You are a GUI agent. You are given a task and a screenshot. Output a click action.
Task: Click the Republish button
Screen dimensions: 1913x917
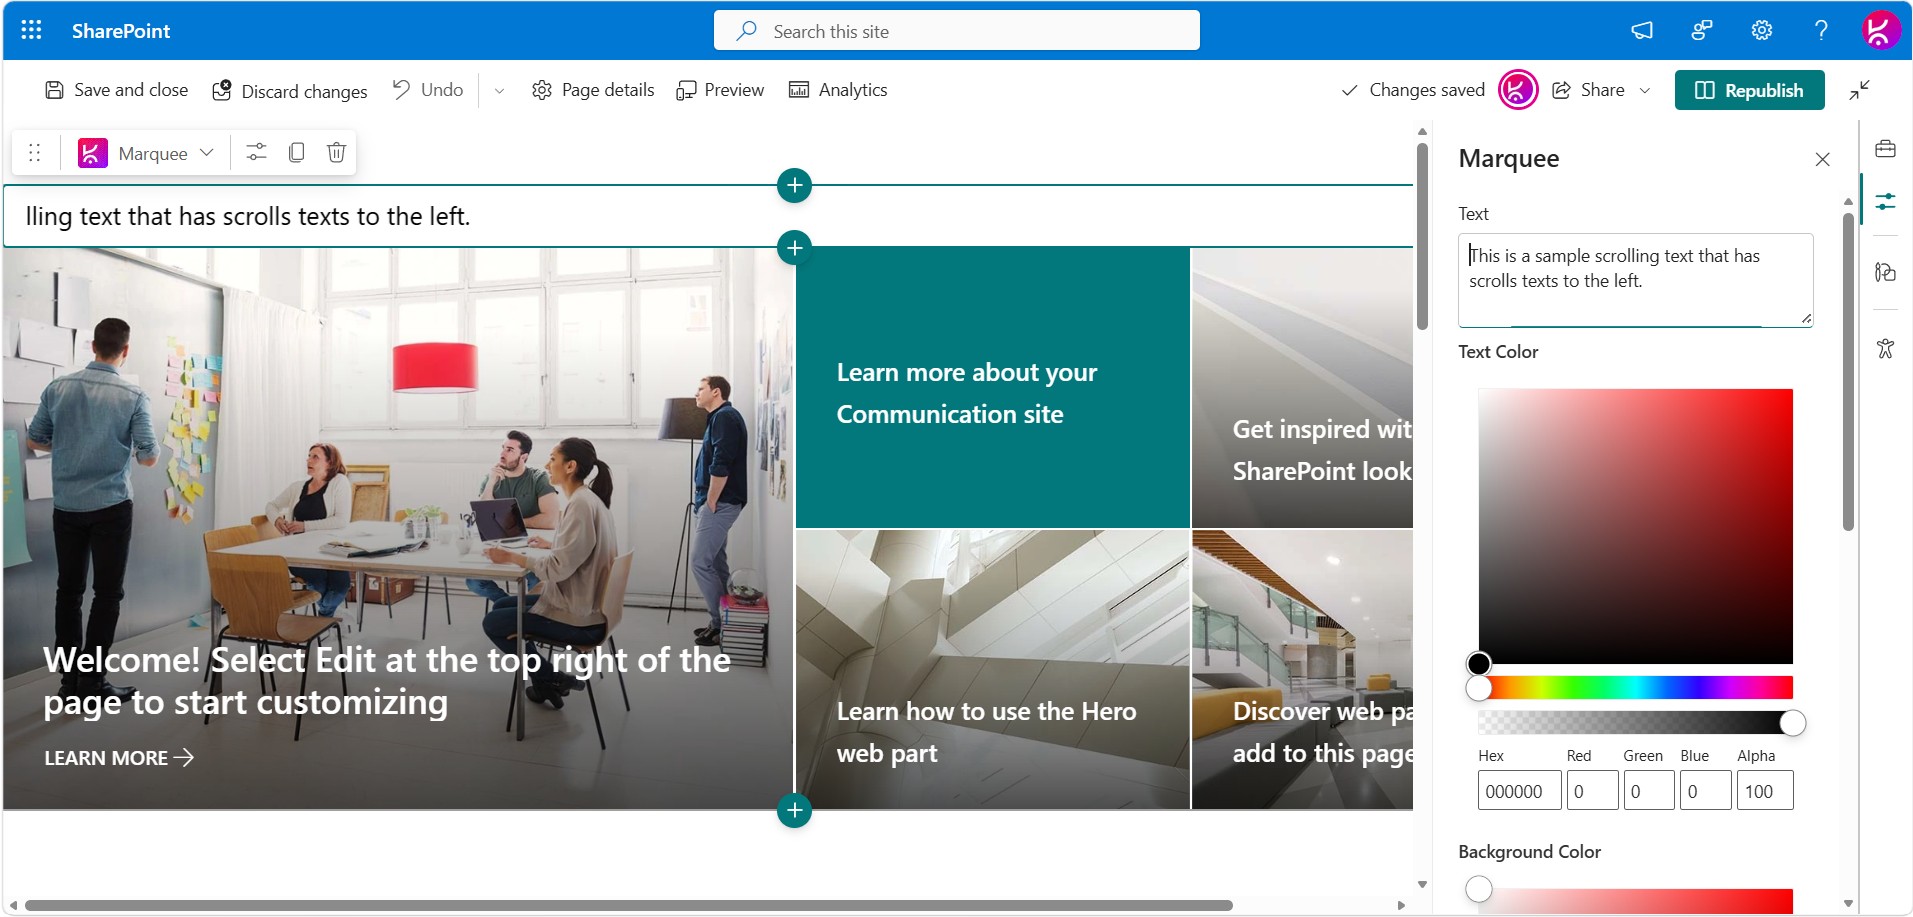pos(1749,90)
